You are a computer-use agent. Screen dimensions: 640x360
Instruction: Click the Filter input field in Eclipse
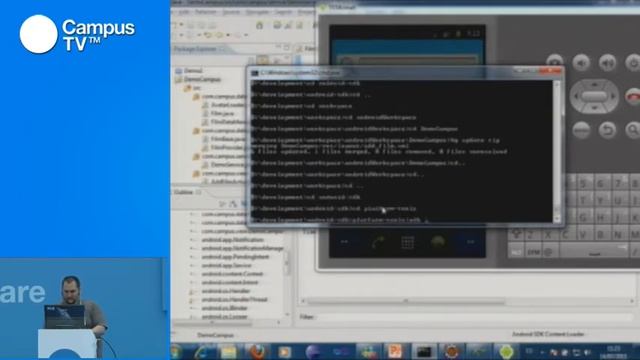point(473,317)
